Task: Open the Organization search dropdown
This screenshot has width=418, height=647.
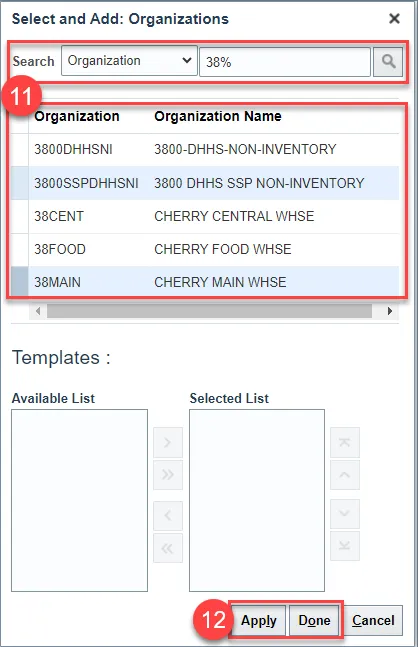Action: pos(129,61)
